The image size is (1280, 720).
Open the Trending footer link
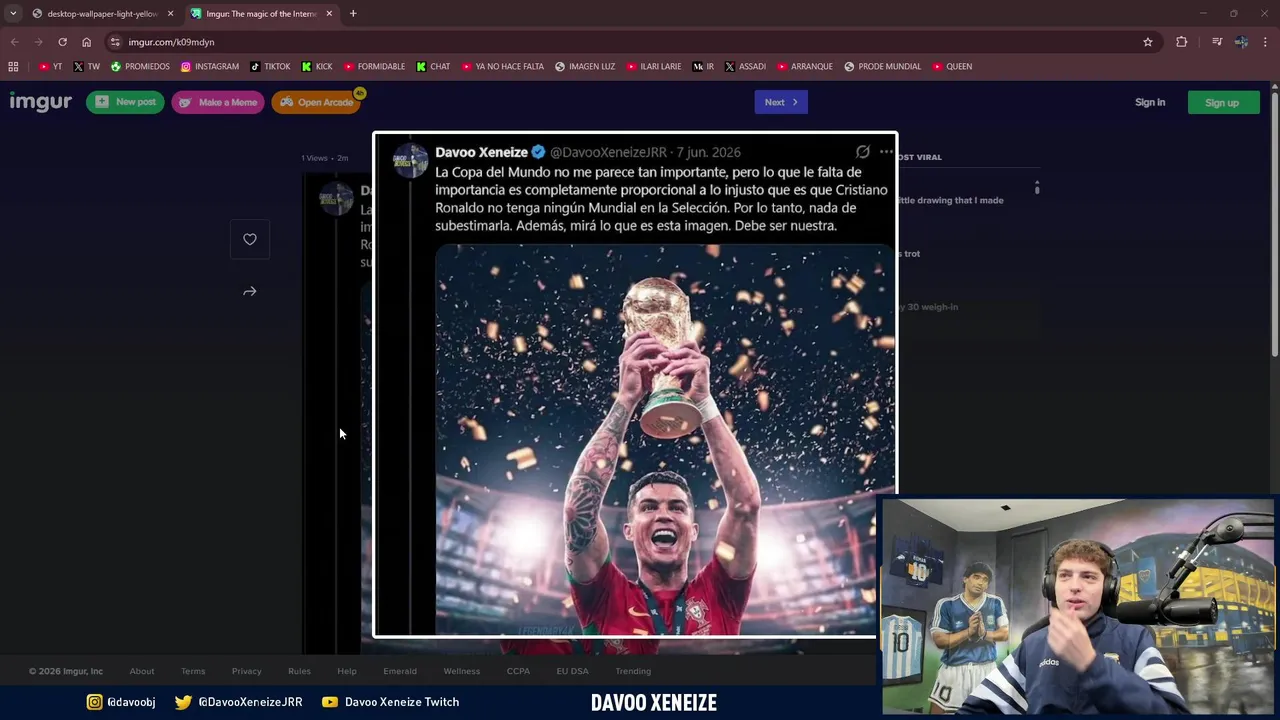point(633,671)
